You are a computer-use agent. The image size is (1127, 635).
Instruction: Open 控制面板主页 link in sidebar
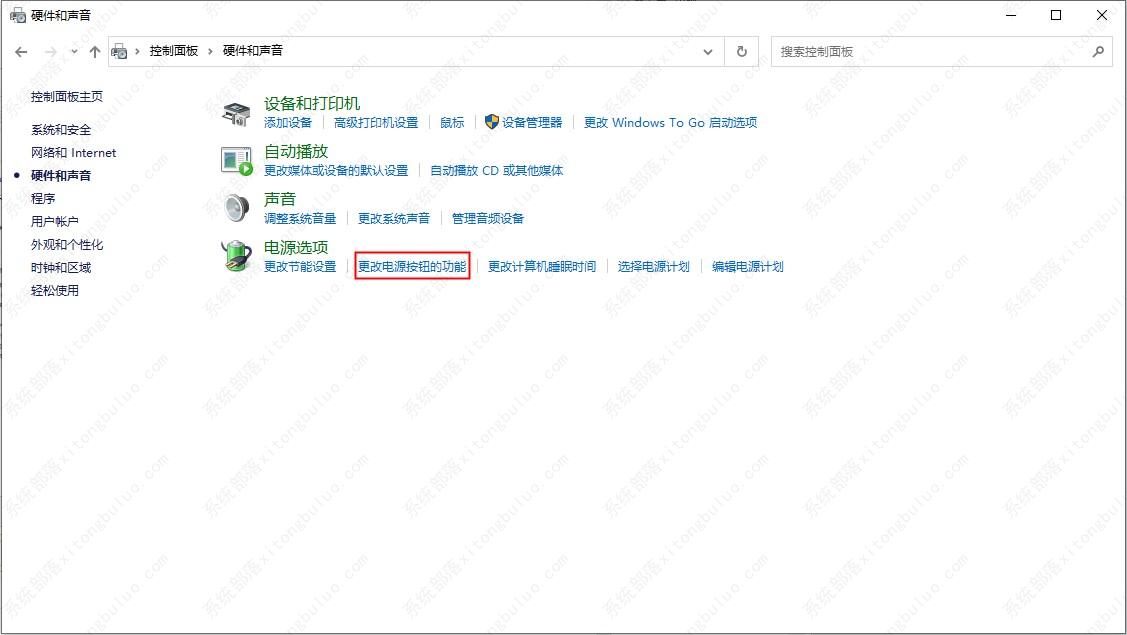coord(67,97)
